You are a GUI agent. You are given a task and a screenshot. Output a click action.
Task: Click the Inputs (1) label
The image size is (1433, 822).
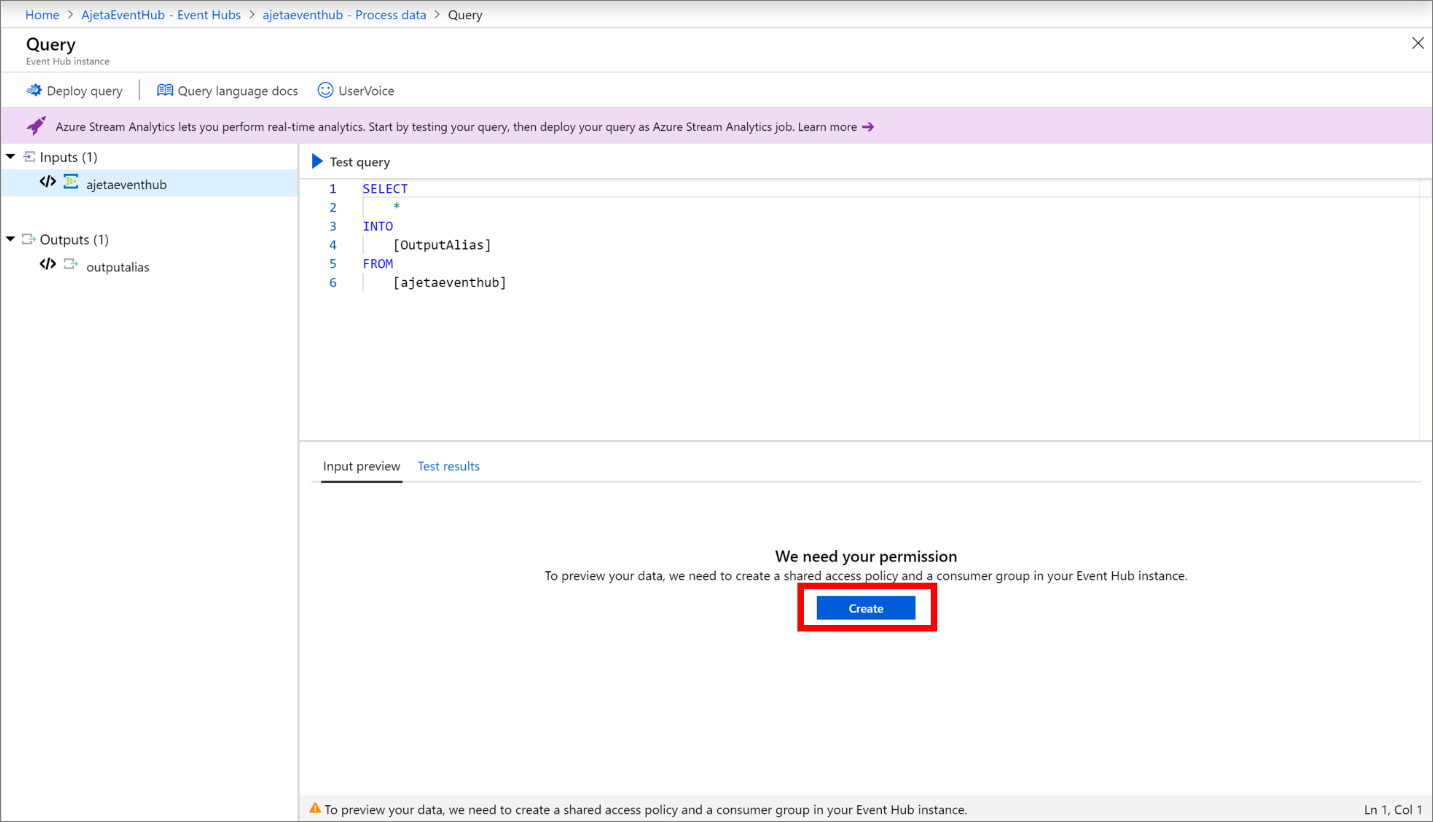point(68,157)
